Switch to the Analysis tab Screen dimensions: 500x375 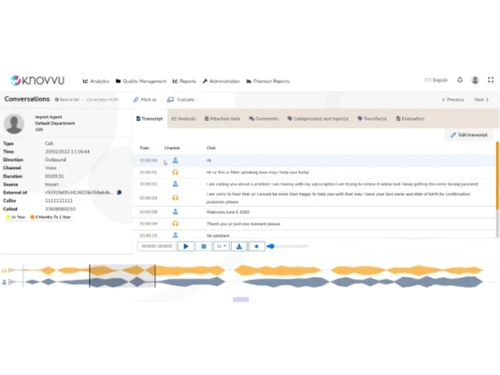184,119
